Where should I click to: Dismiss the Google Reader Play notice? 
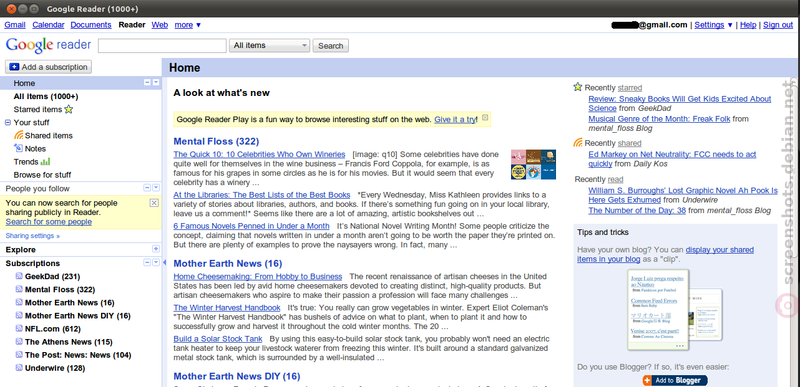point(485,118)
